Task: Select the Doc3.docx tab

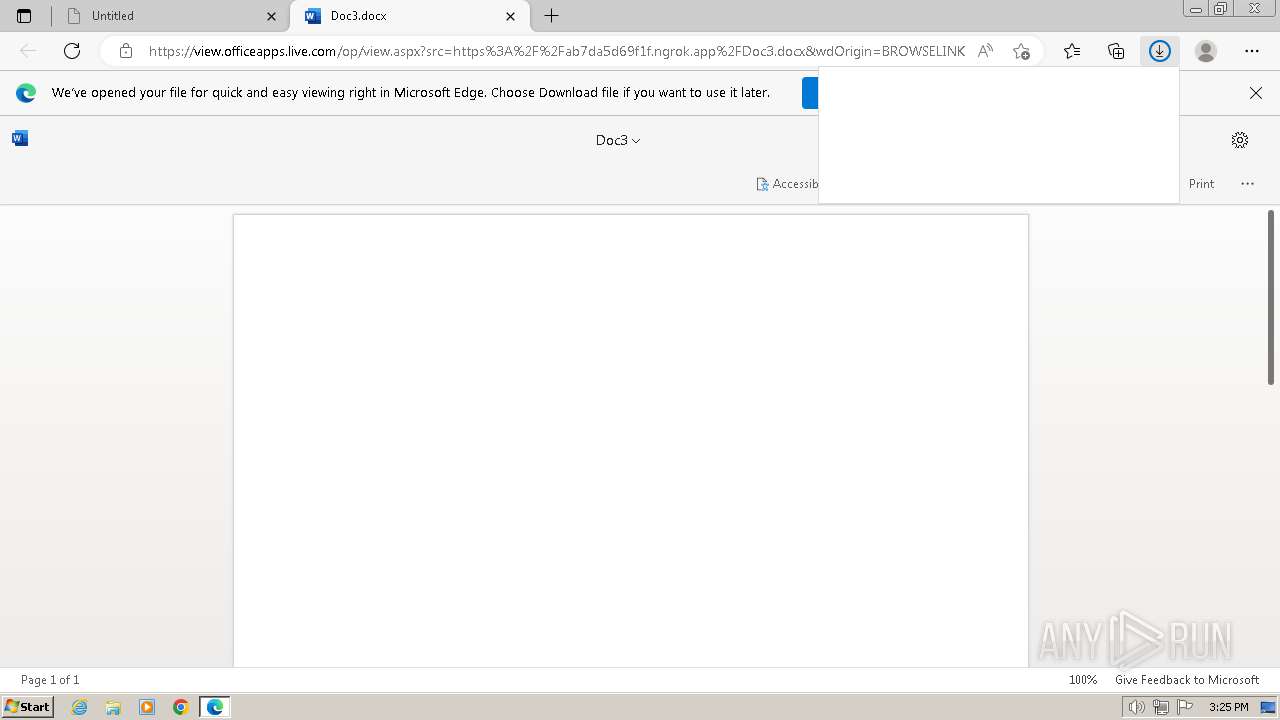Action: [408, 16]
